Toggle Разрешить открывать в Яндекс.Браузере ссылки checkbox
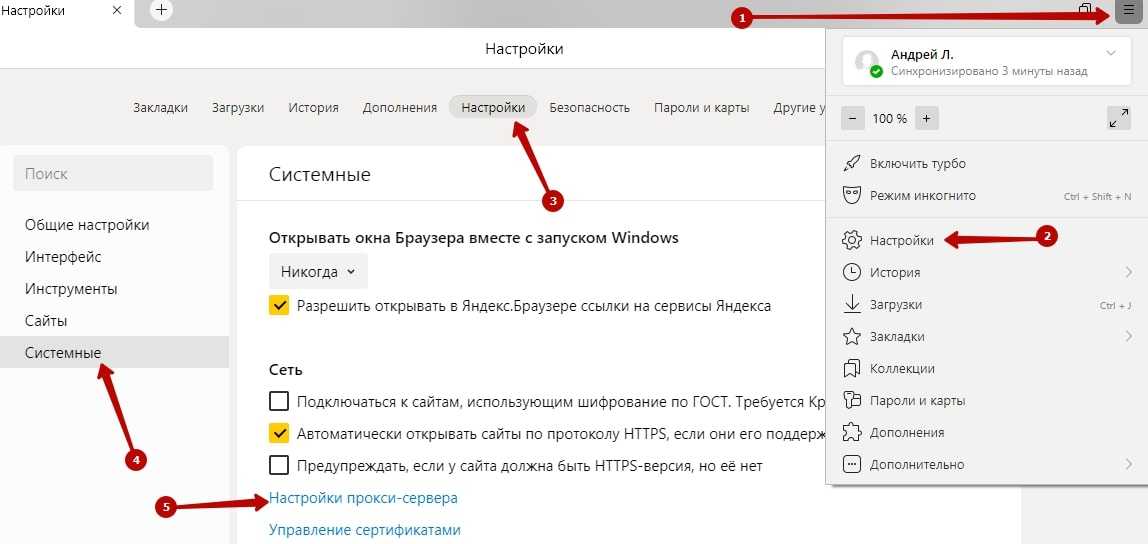The height and width of the screenshot is (544, 1148). coord(279,305)
